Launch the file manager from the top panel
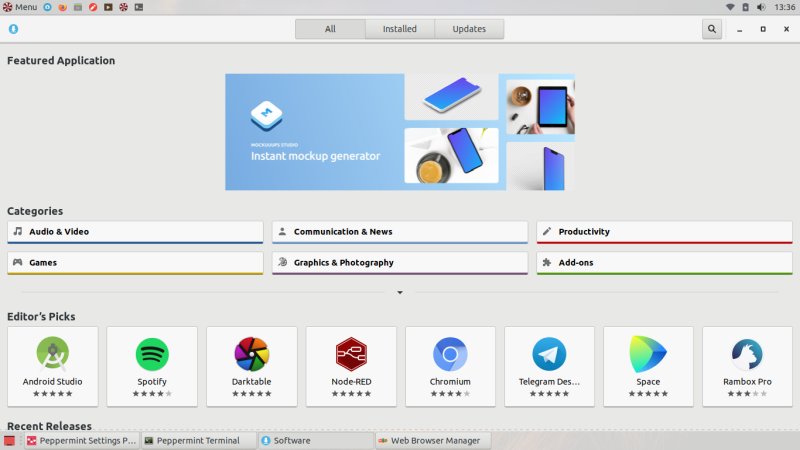The width and height of the screenshot is (800, 450). tap(78, 7)
